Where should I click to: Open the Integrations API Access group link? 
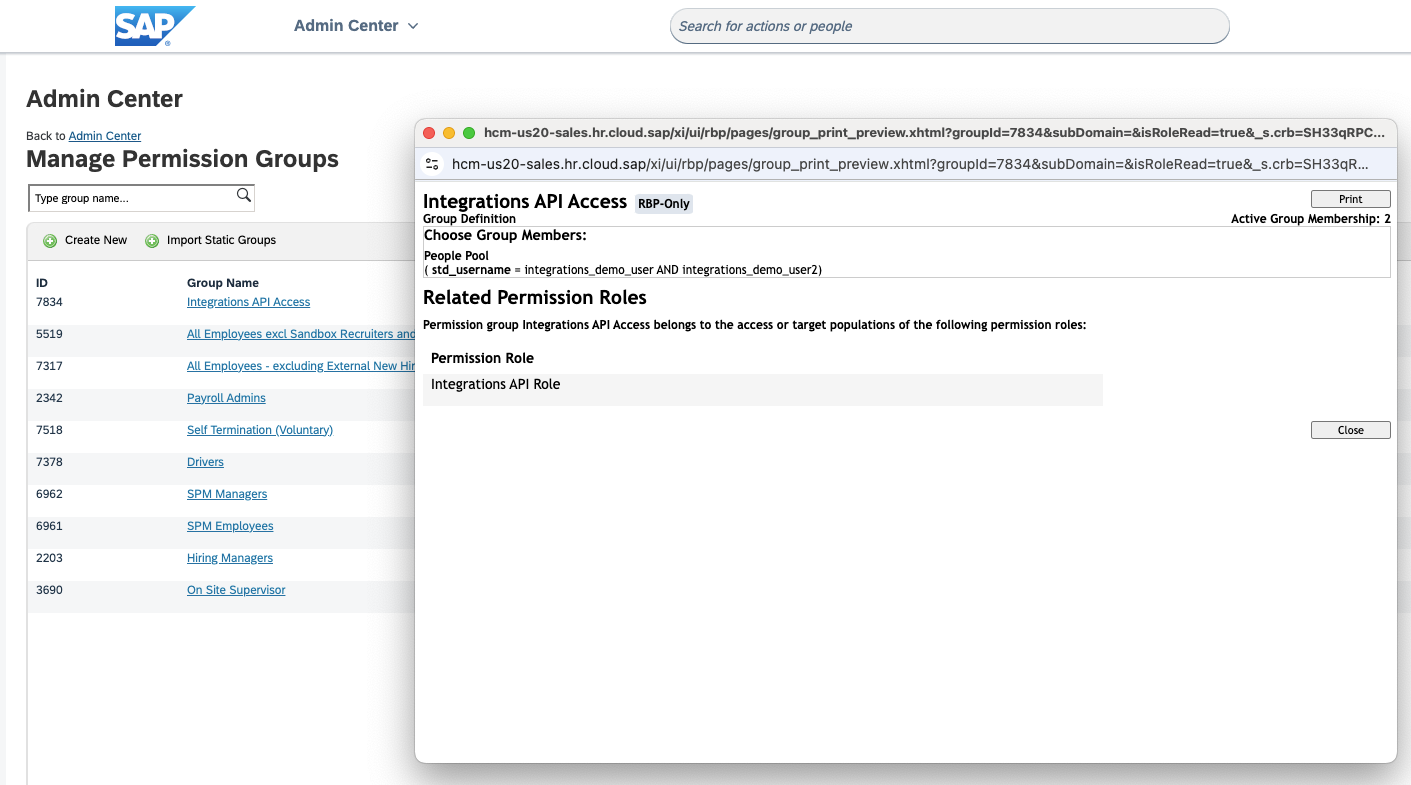click(248, 302)
